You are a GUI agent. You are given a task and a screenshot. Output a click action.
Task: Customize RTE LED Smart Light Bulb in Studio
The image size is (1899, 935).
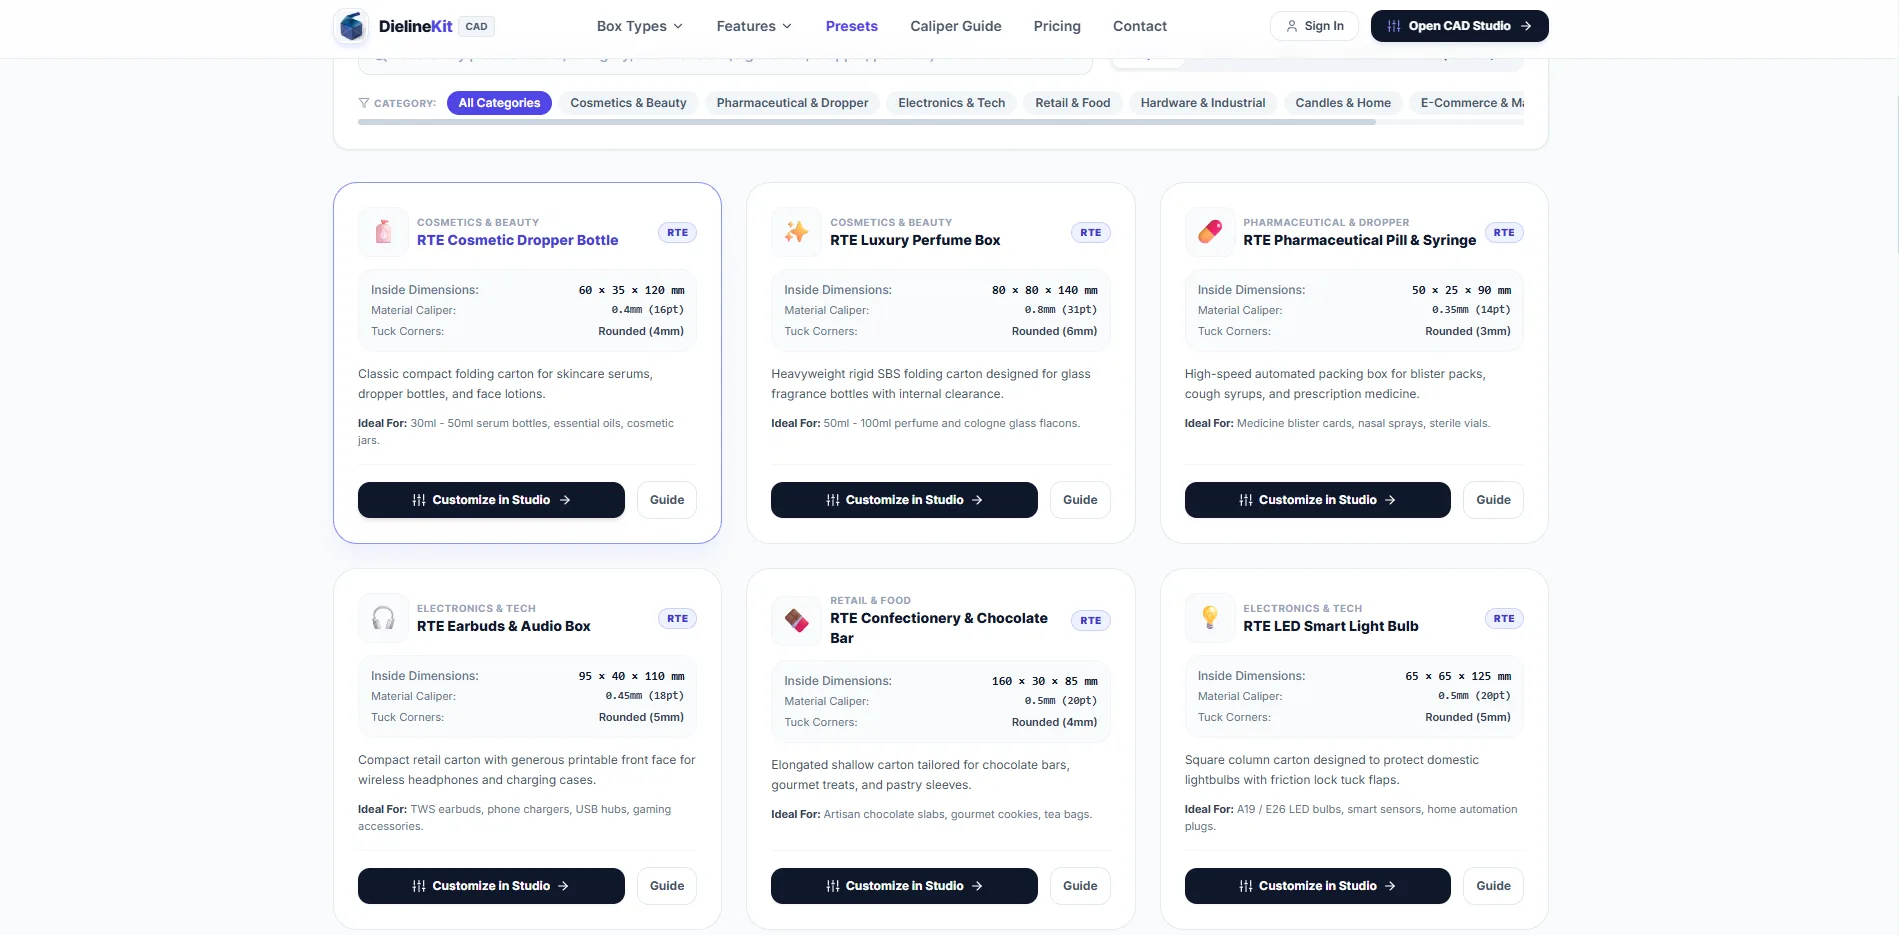point(1317,886)
